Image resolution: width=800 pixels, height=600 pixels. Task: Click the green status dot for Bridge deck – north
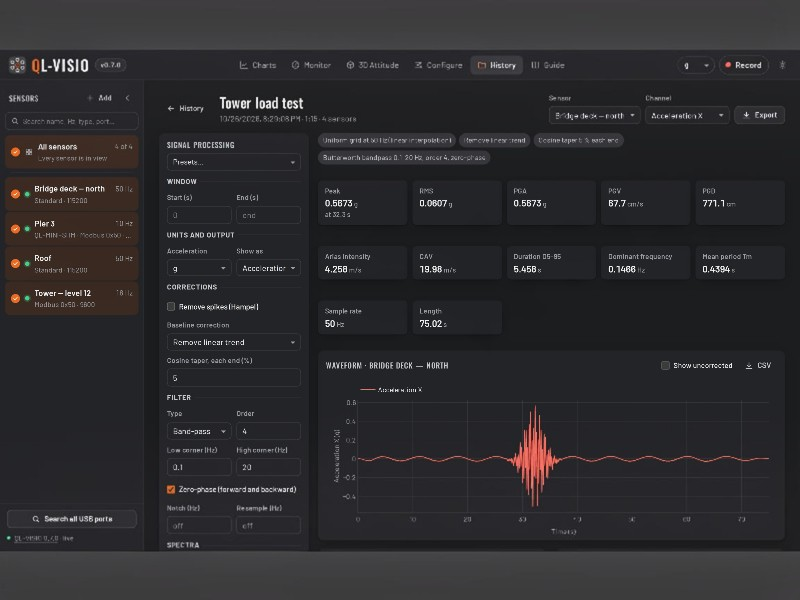[x=27, y=194]
